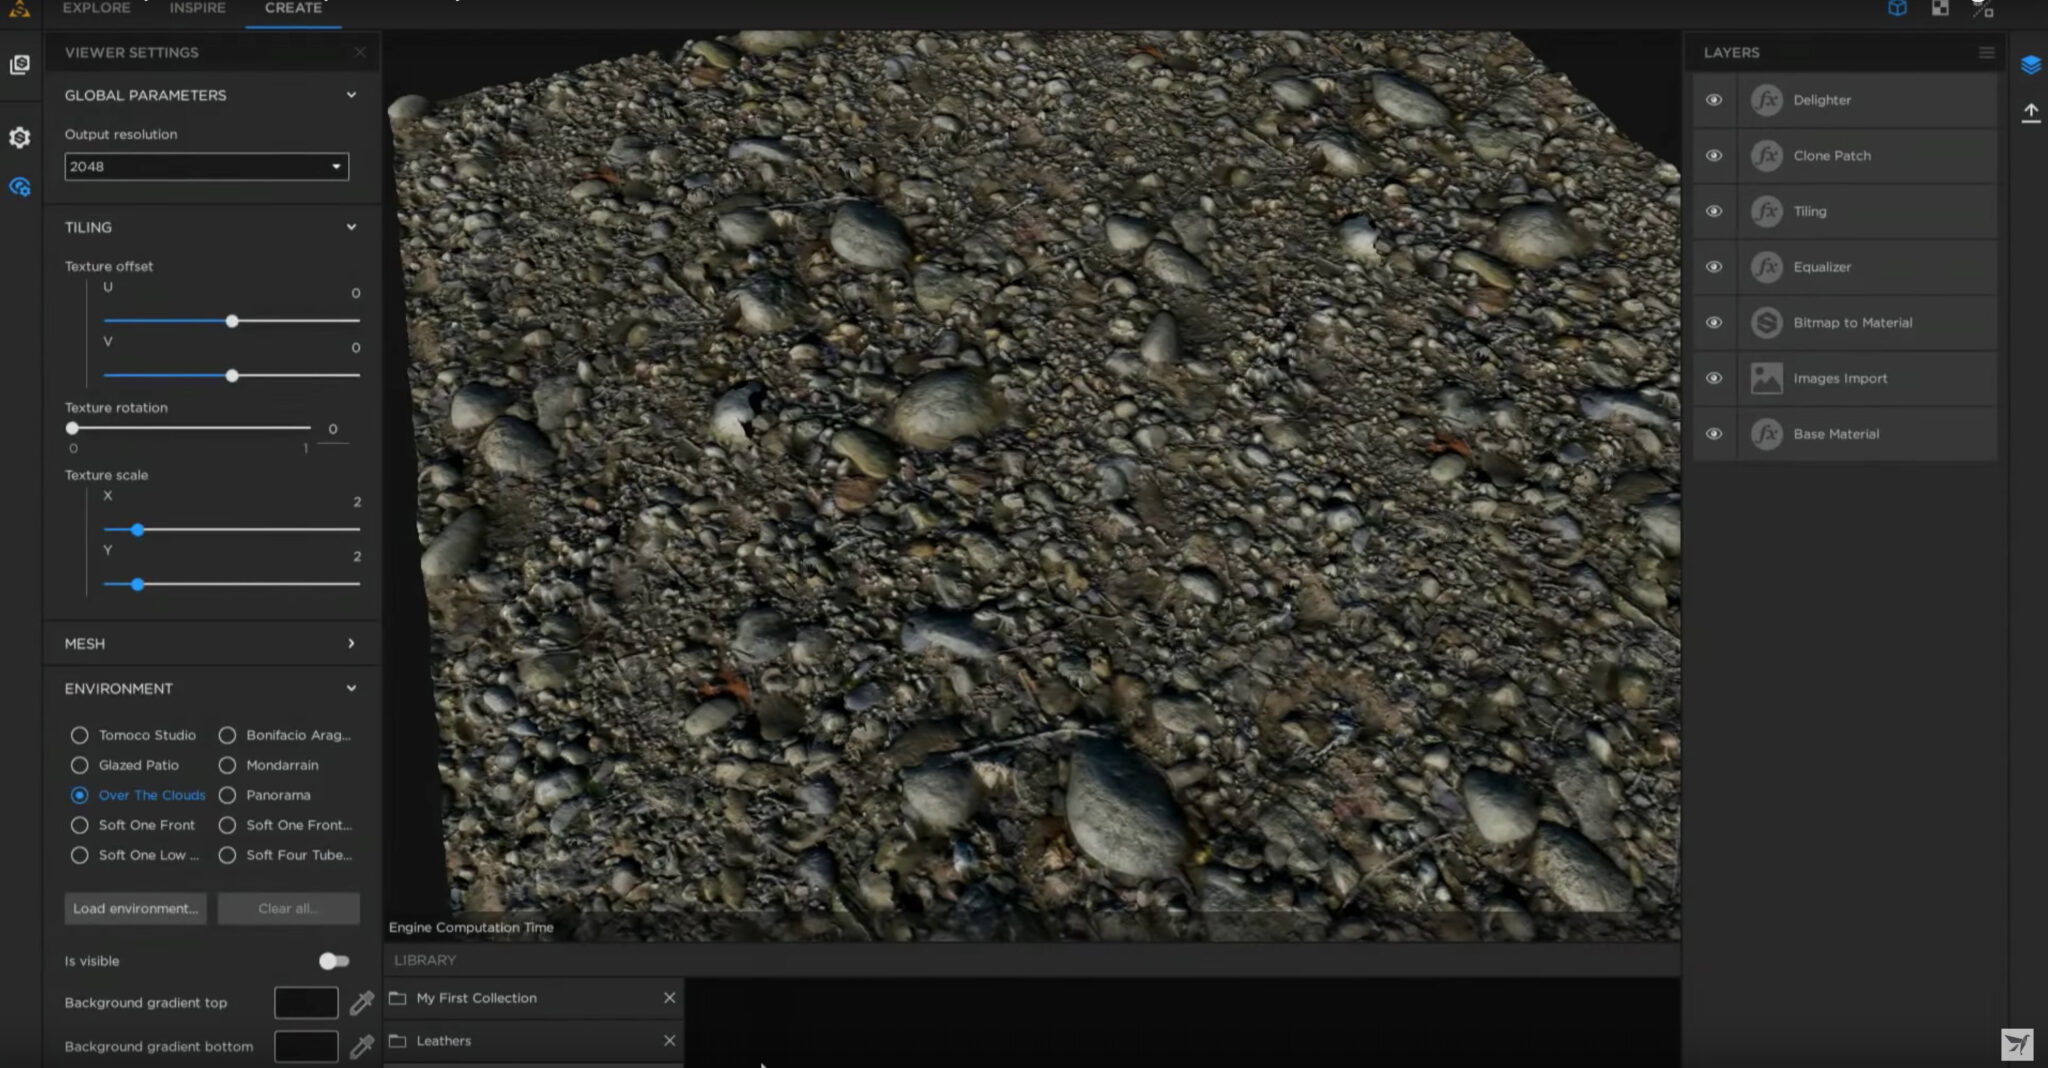Select the Delighter layer by name
This screenshot has height=1068, width=2048.
tap(1821, 100)
